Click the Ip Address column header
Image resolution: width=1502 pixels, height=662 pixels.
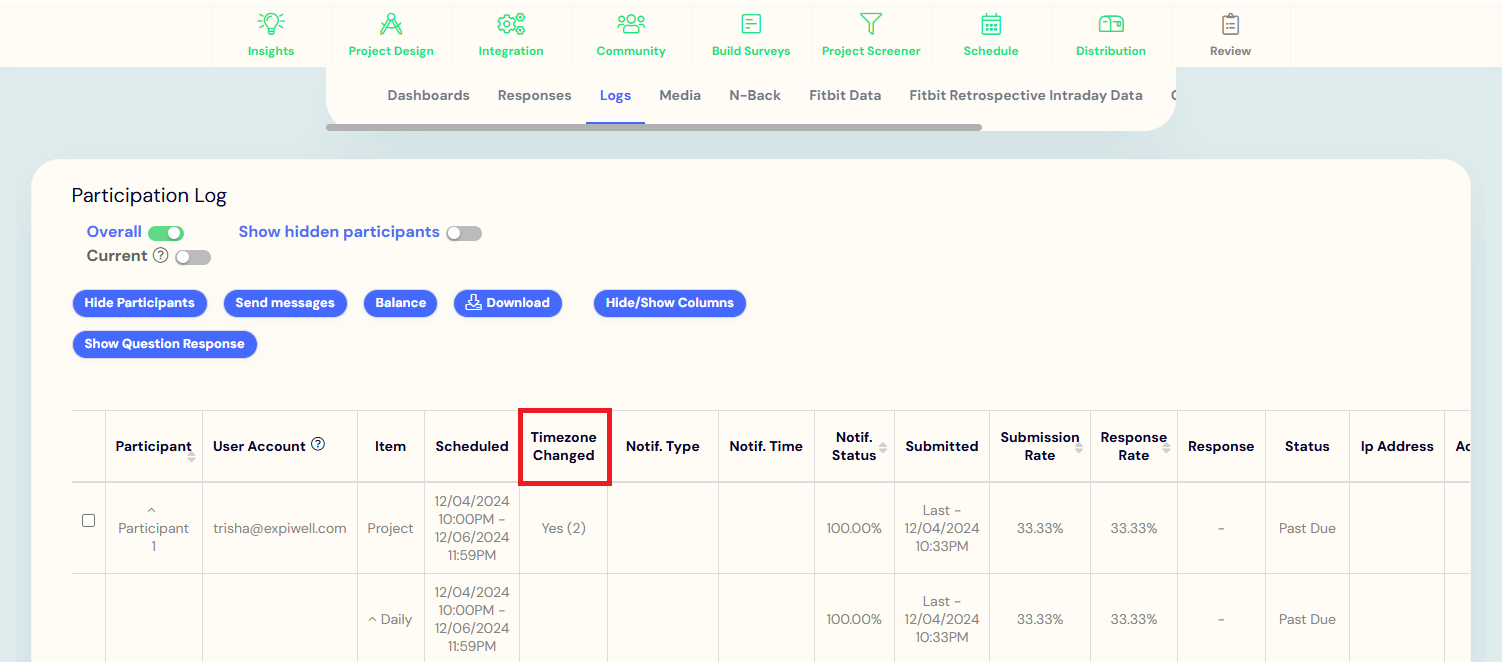click(1397, 446)
